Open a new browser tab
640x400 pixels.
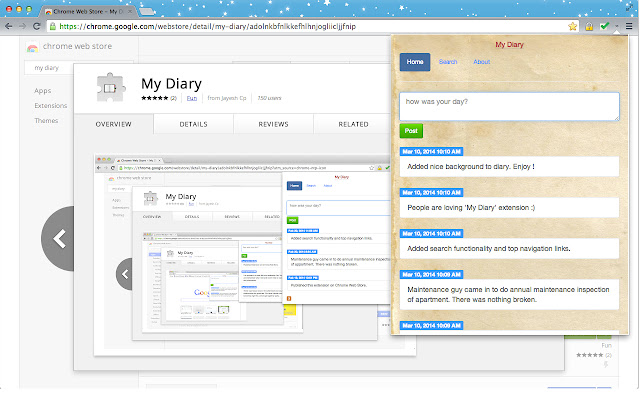pyautogui.click(x=147, y=11)
